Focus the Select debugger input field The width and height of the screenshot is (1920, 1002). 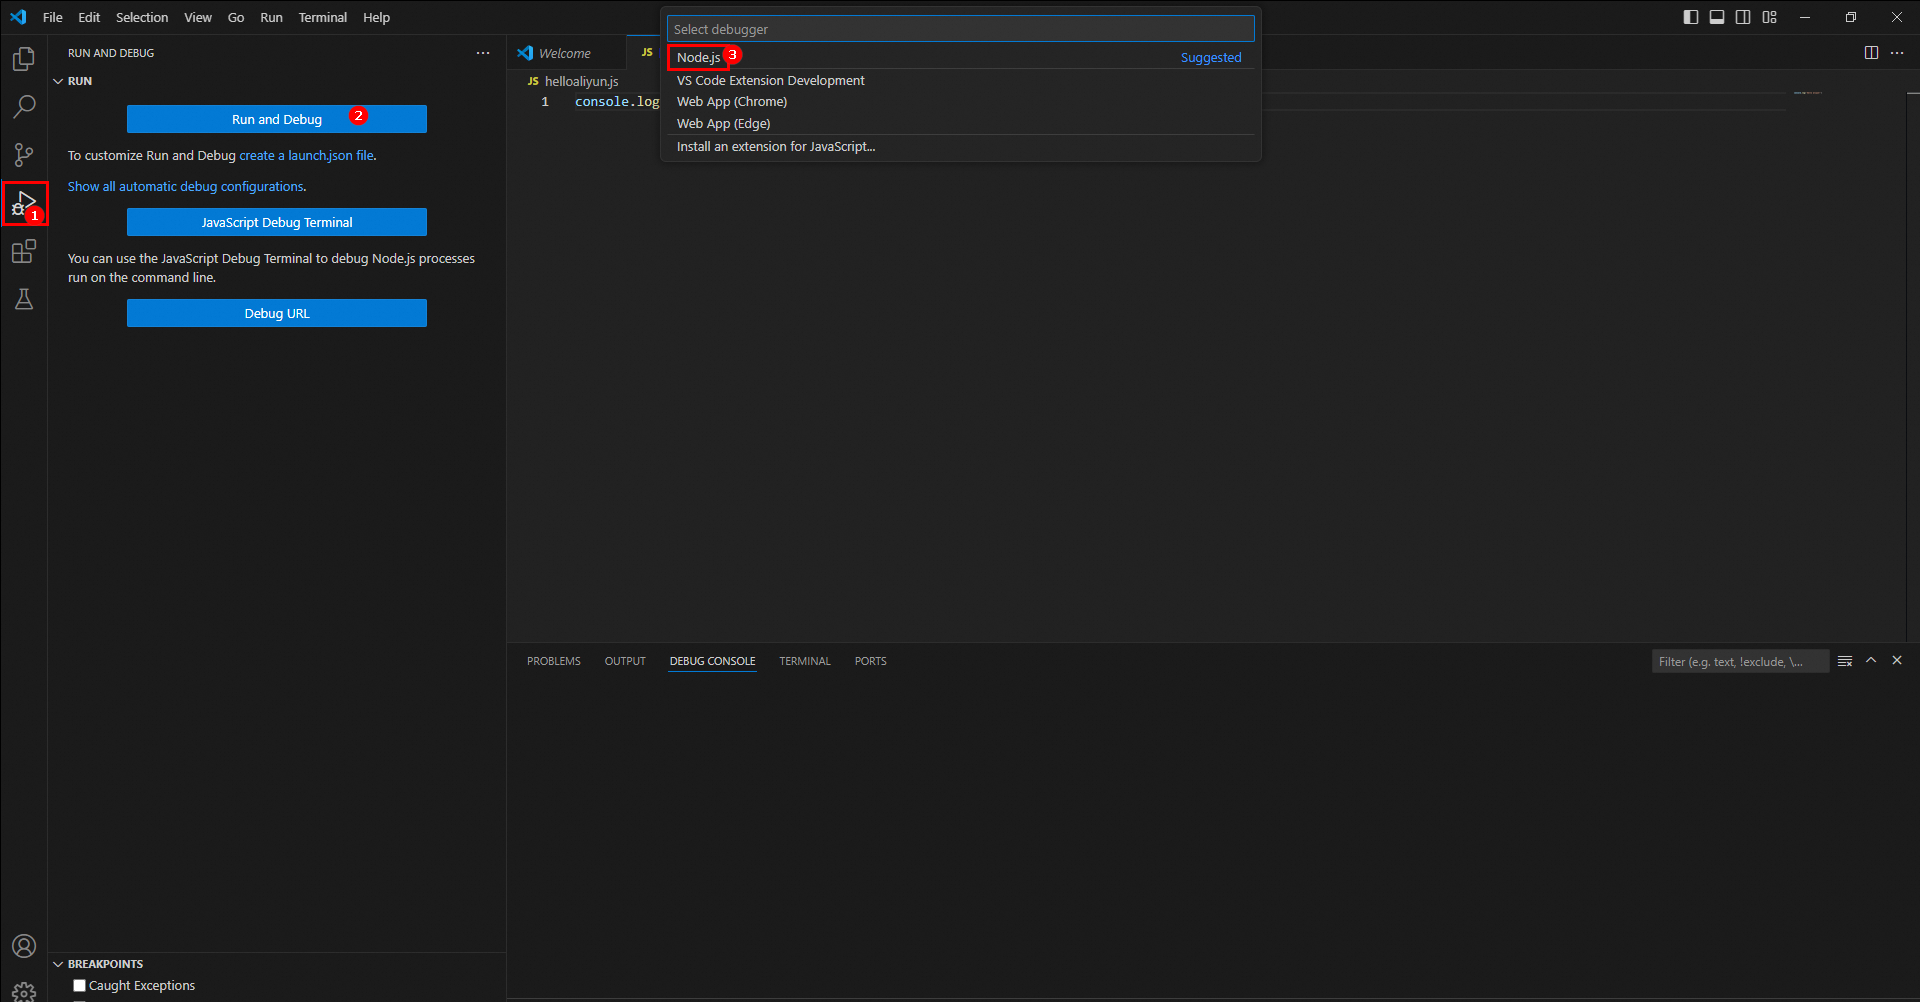pos(960,29)
